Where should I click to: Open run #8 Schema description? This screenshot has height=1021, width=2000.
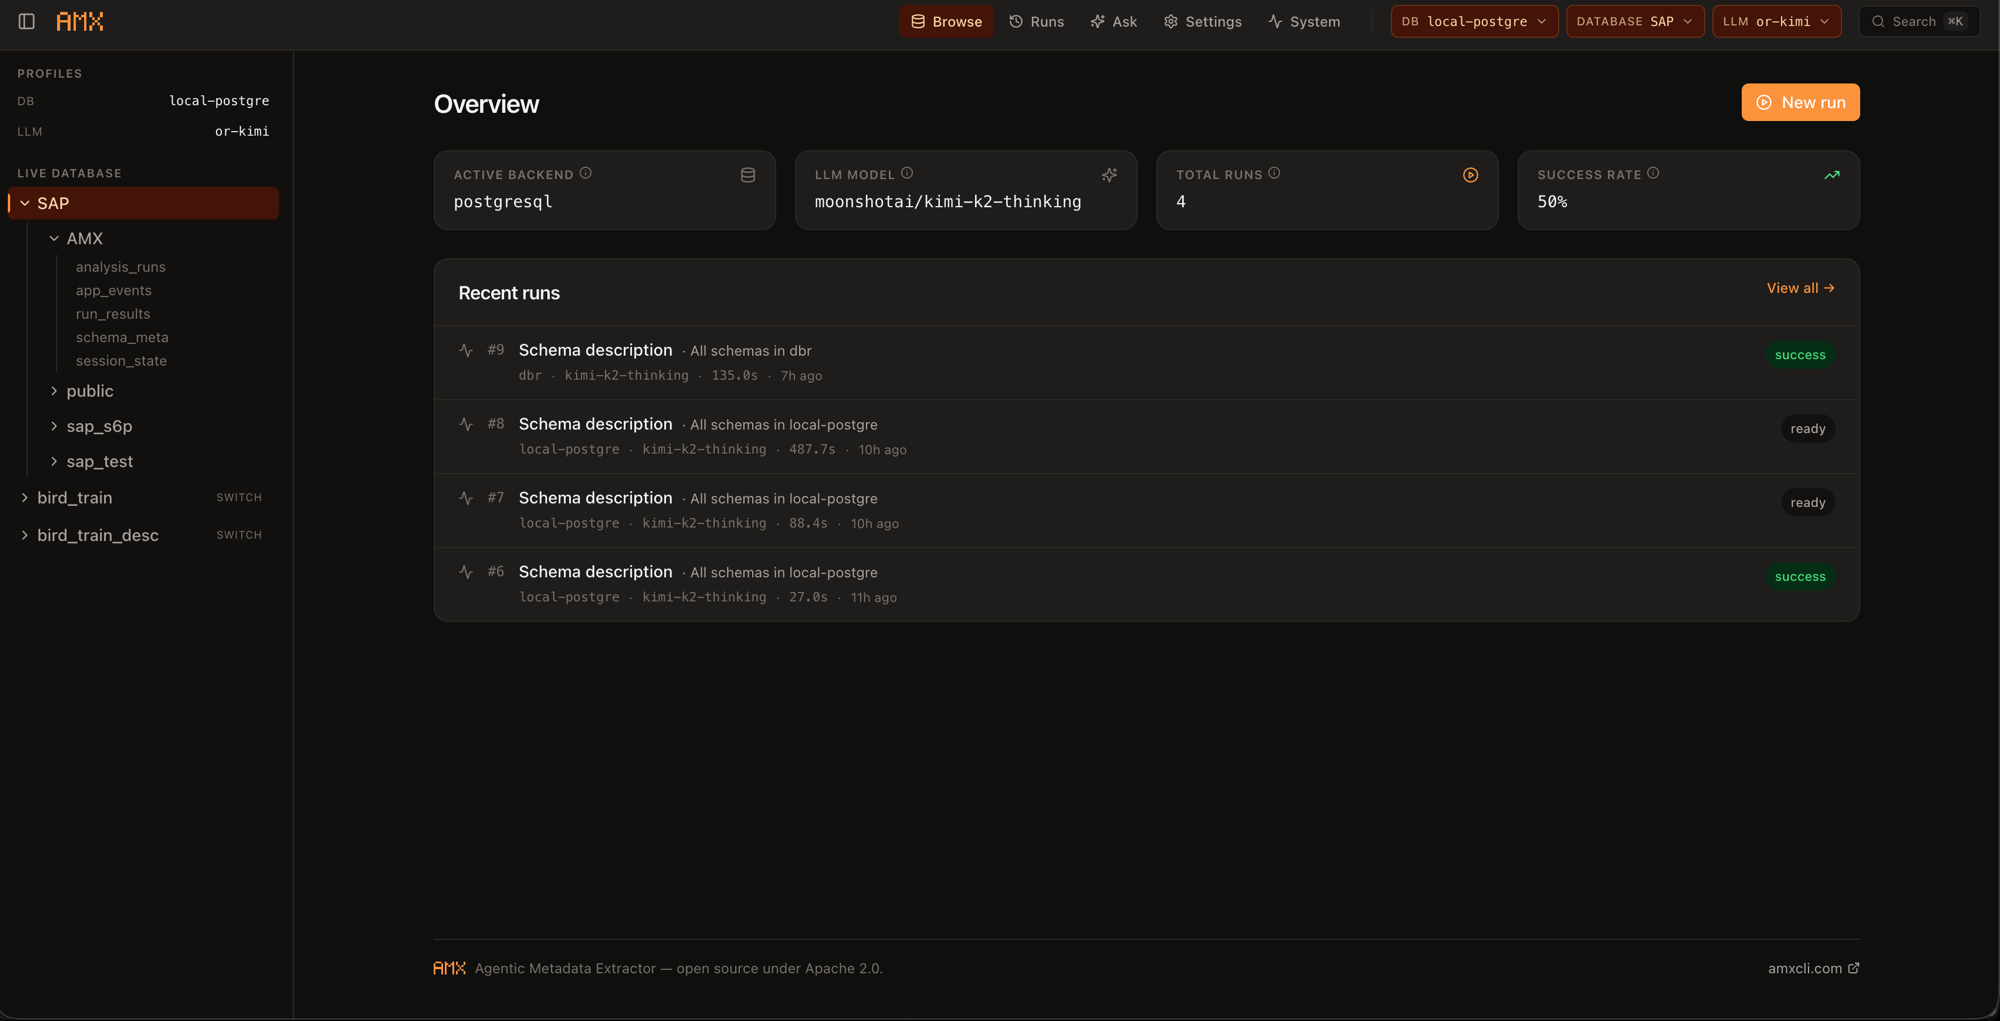[x=1146, y=437]
